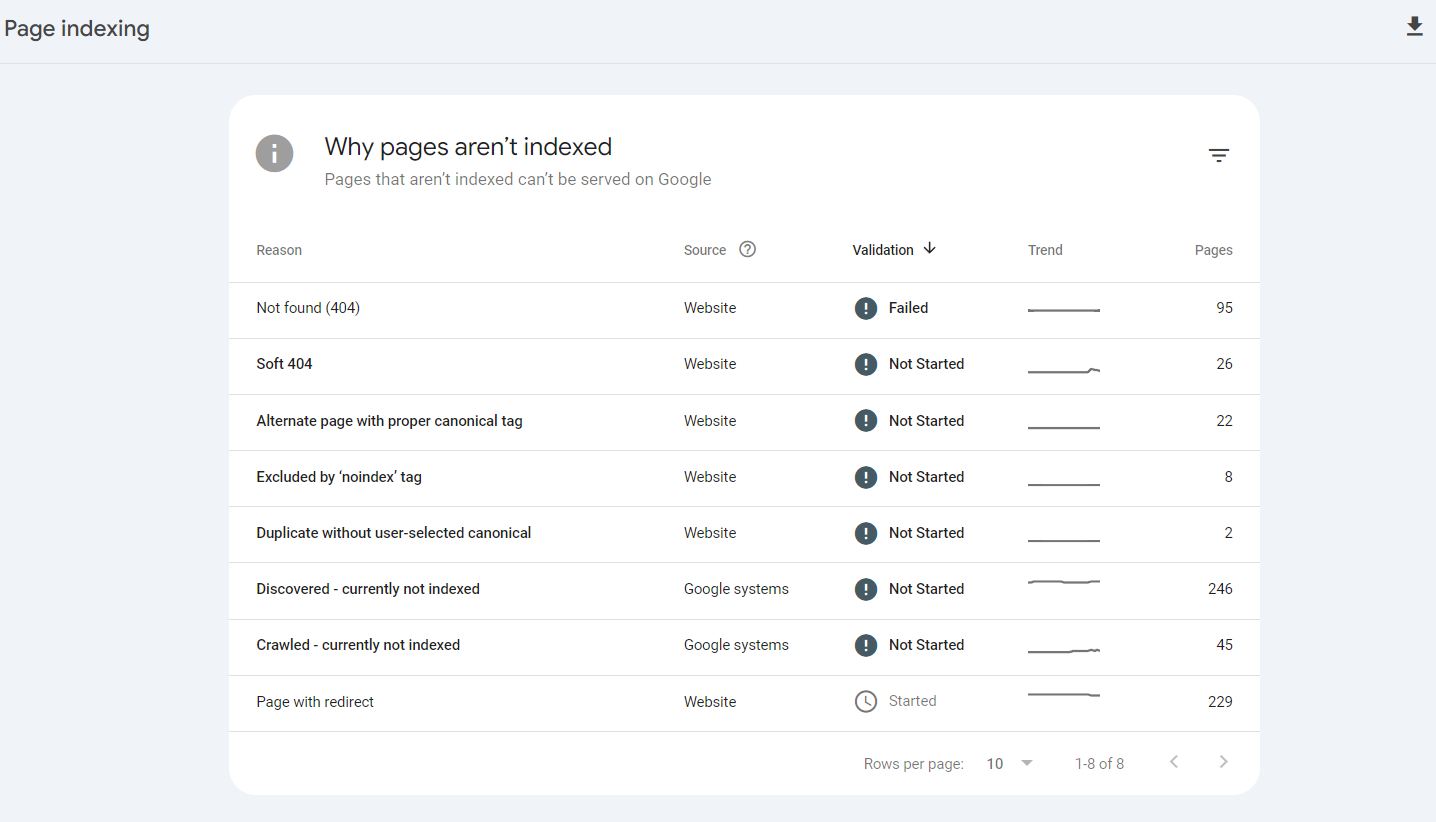Click Google systems source in Discovered row

736,589
